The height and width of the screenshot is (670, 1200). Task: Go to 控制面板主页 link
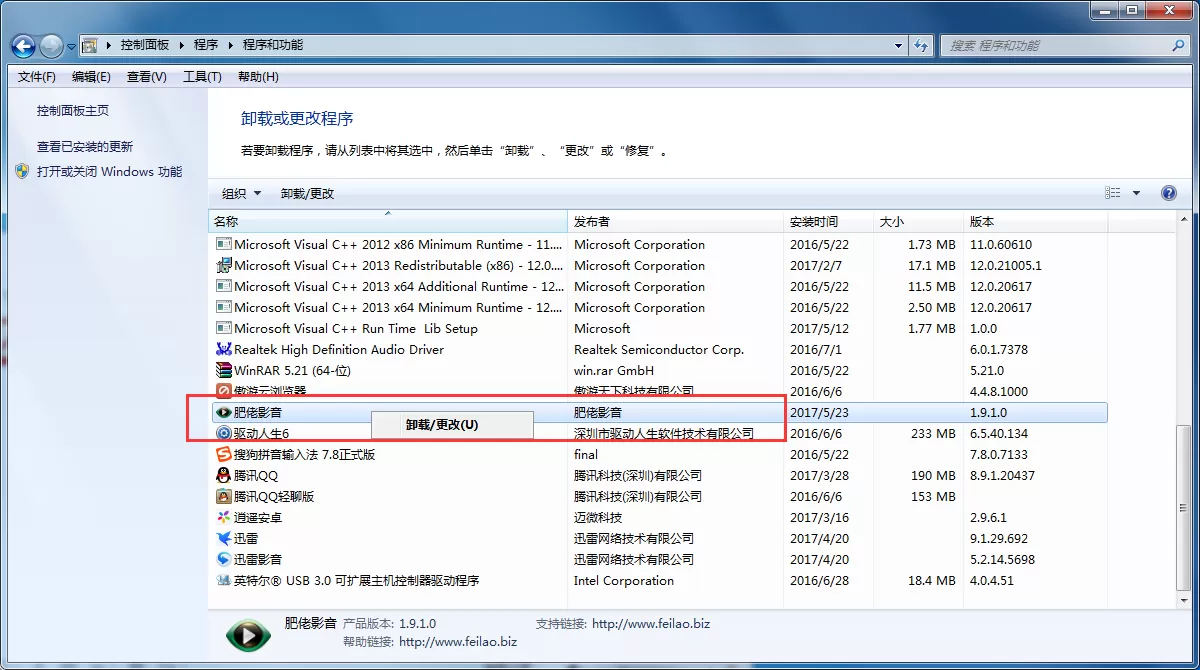coord(73,111)
